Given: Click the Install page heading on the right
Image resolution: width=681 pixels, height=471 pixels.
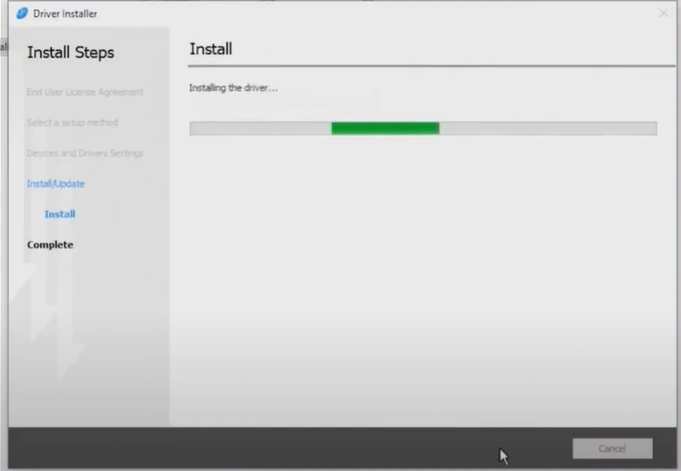Looking at the screenshot, I should pyautogui.click(x=211, y=49).
